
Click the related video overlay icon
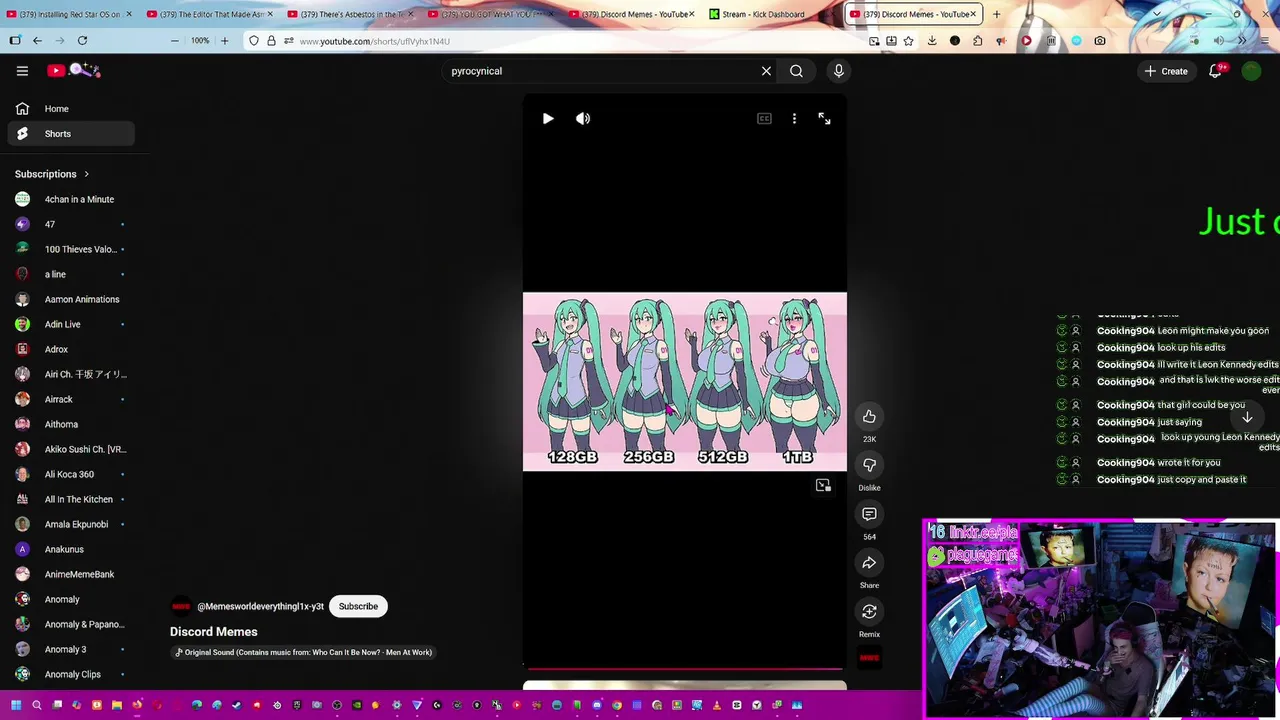pos(823,485)
